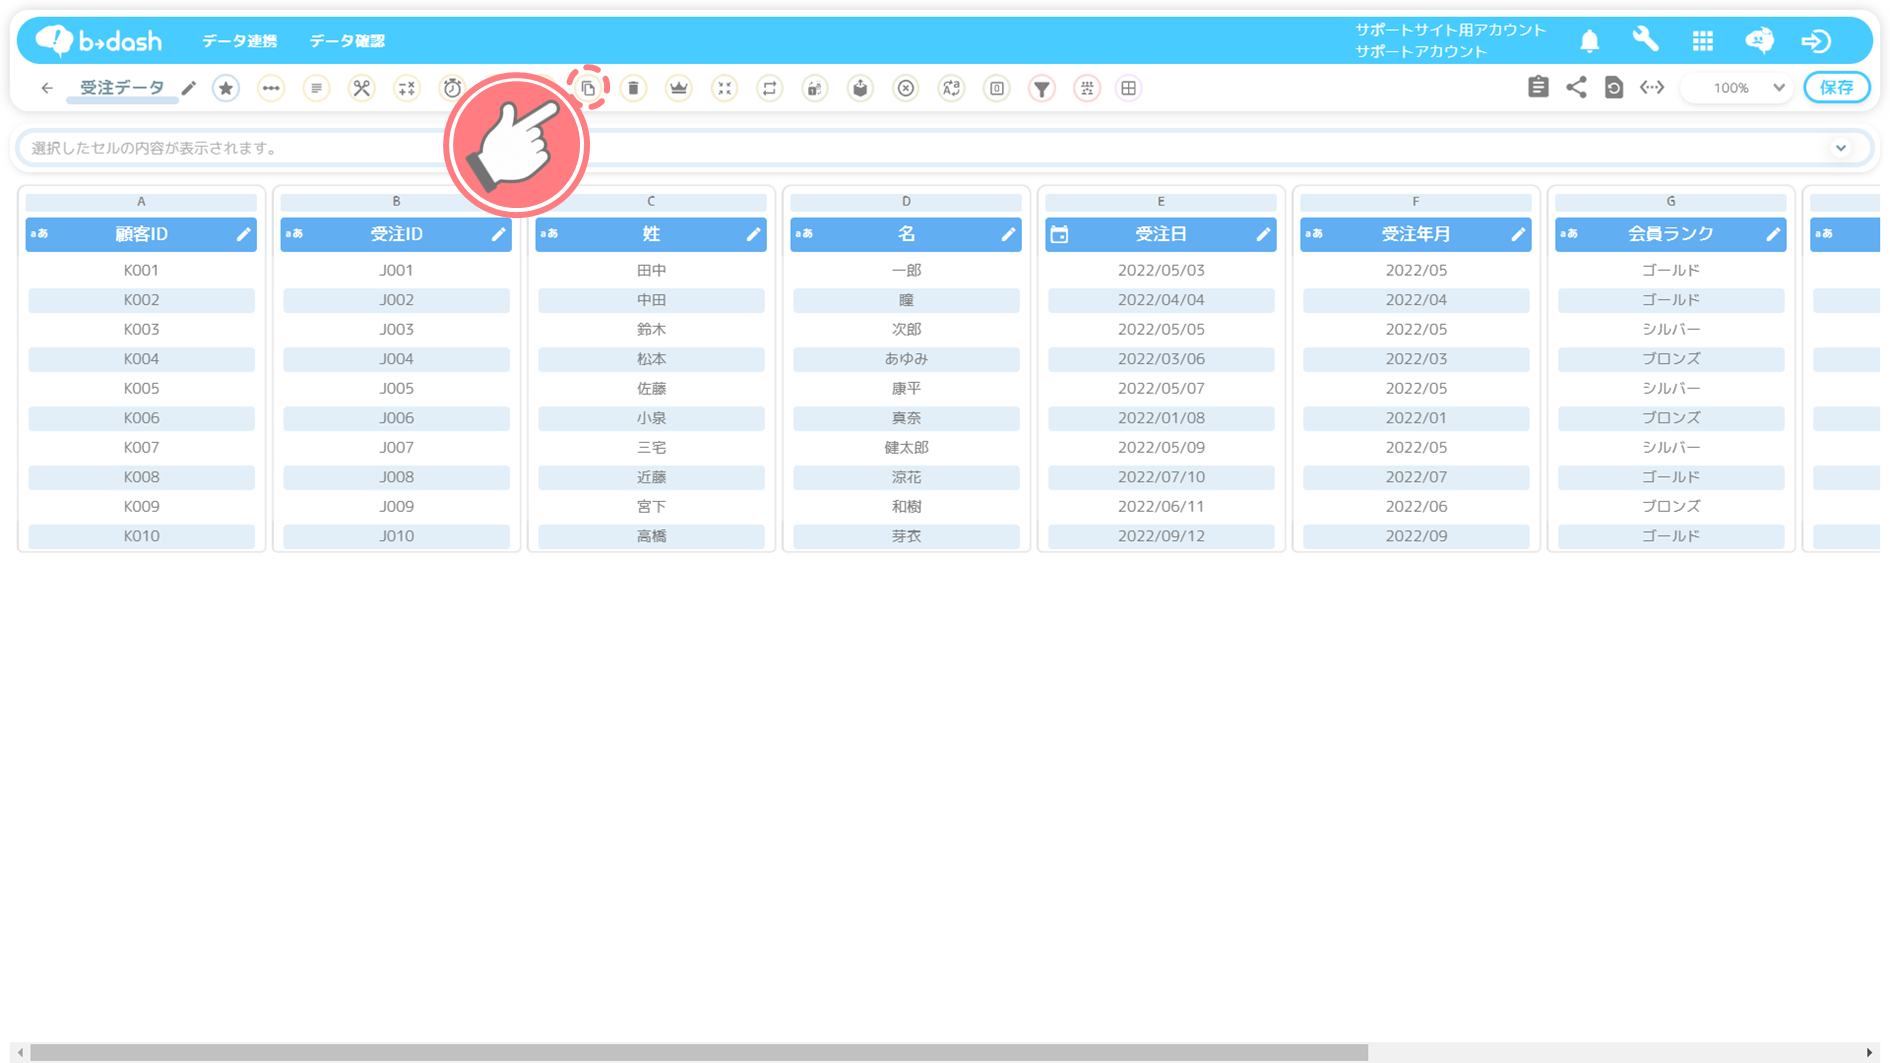
Task: Edit the 受注ID column header pencil
Action: click(498, 234)
